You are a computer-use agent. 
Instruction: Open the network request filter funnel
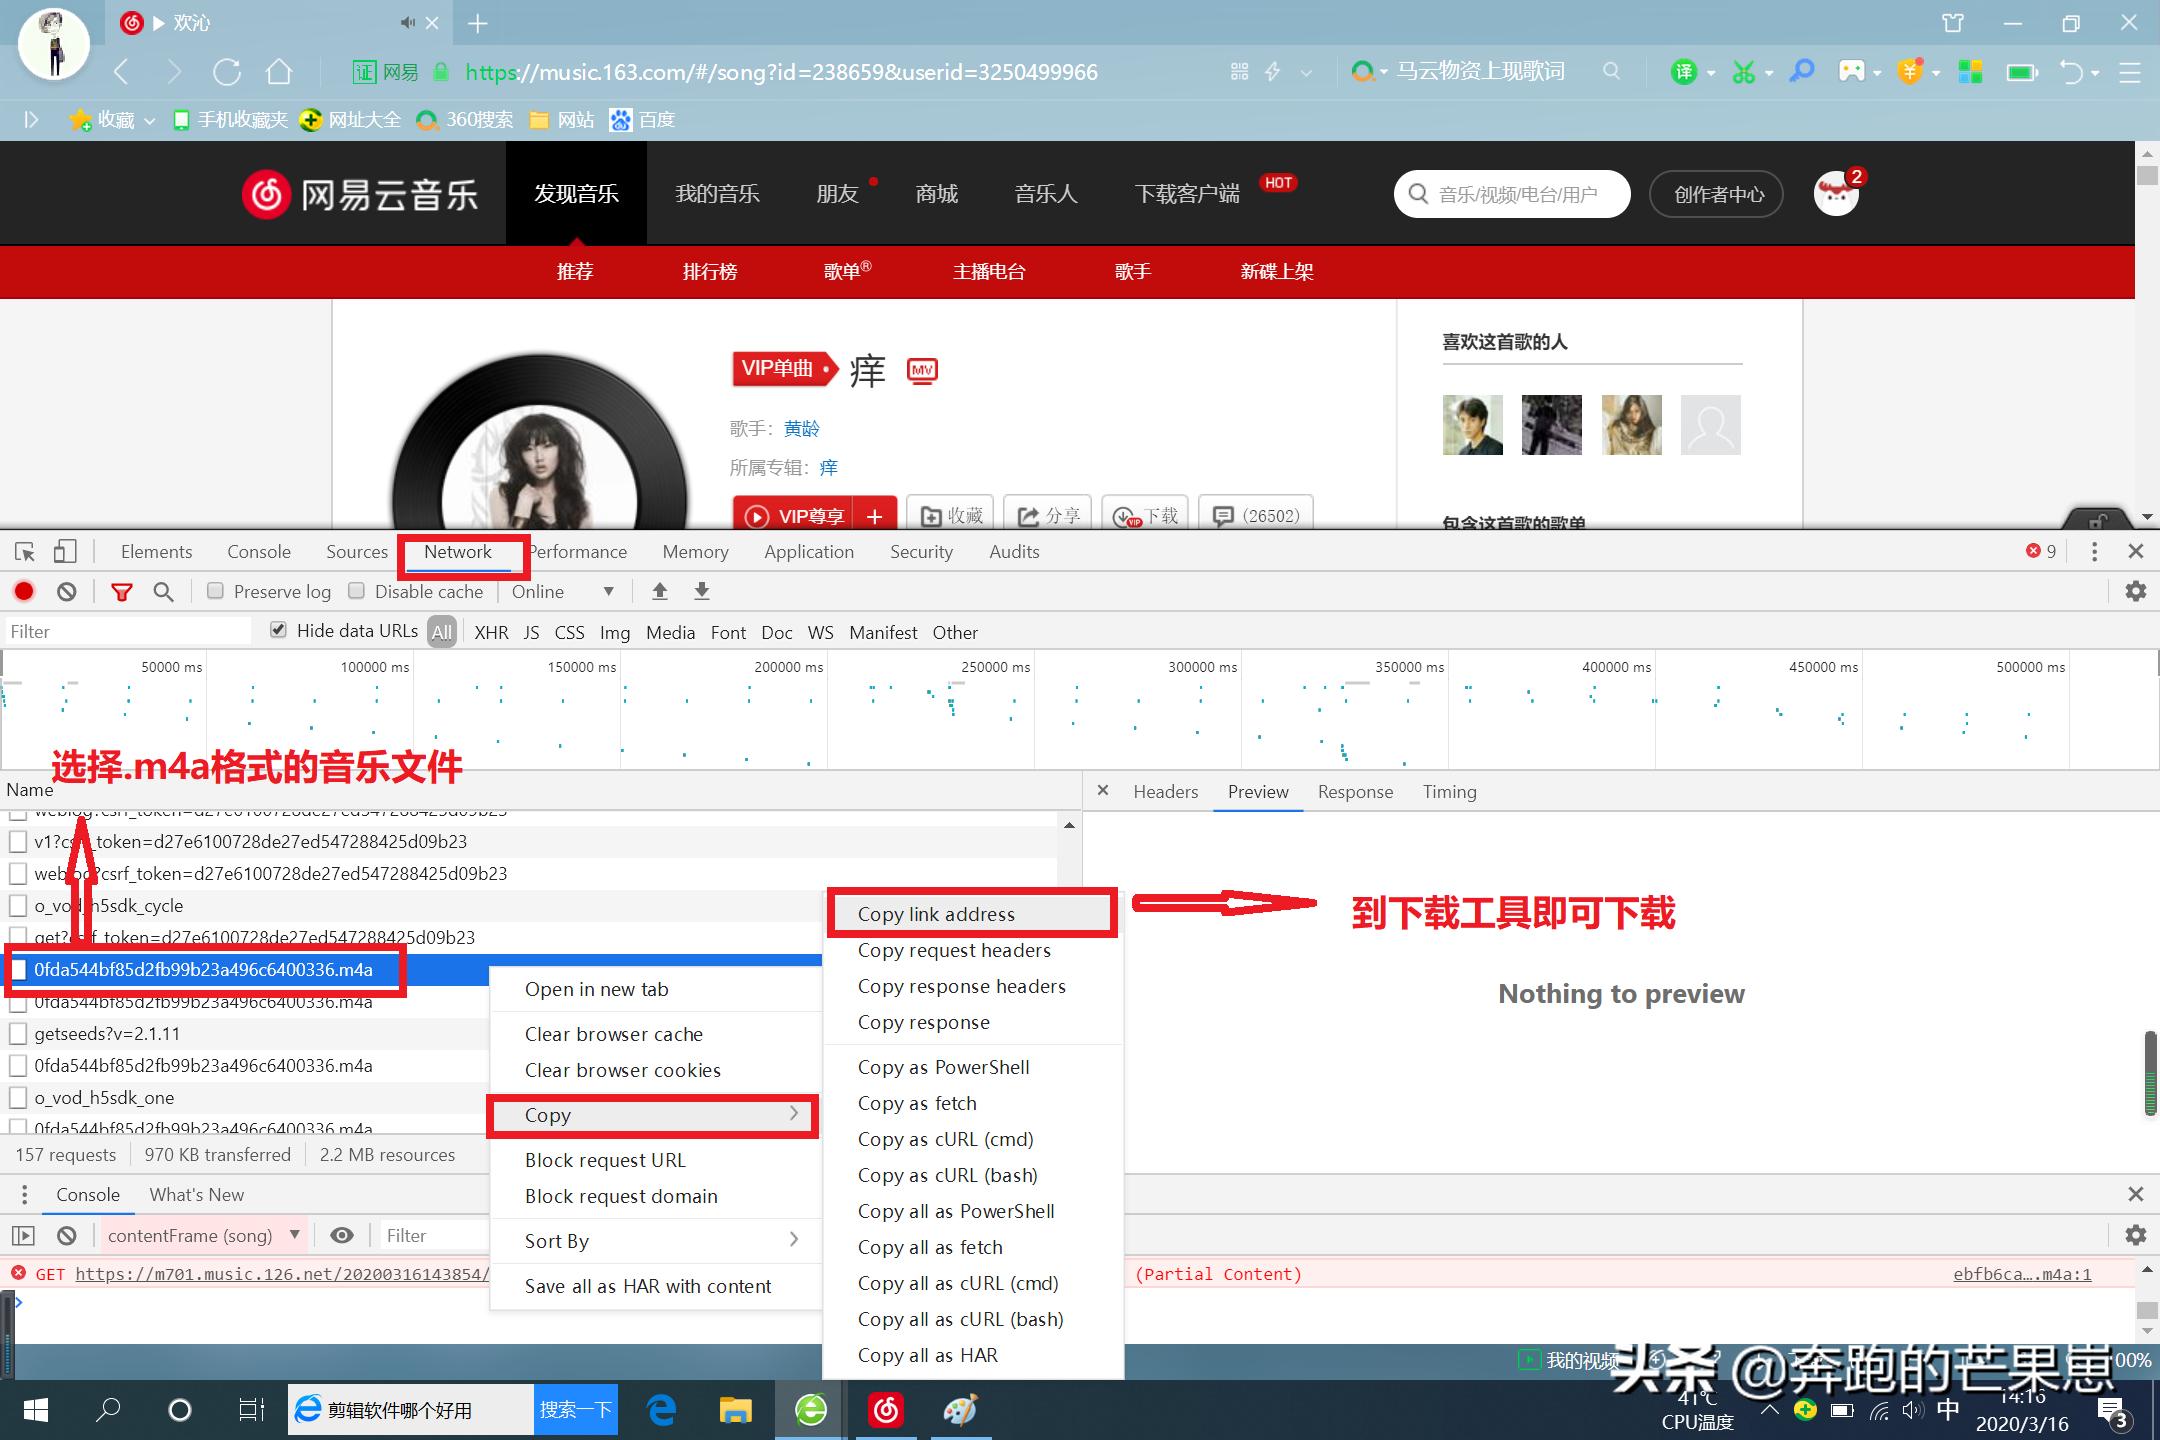122,591
